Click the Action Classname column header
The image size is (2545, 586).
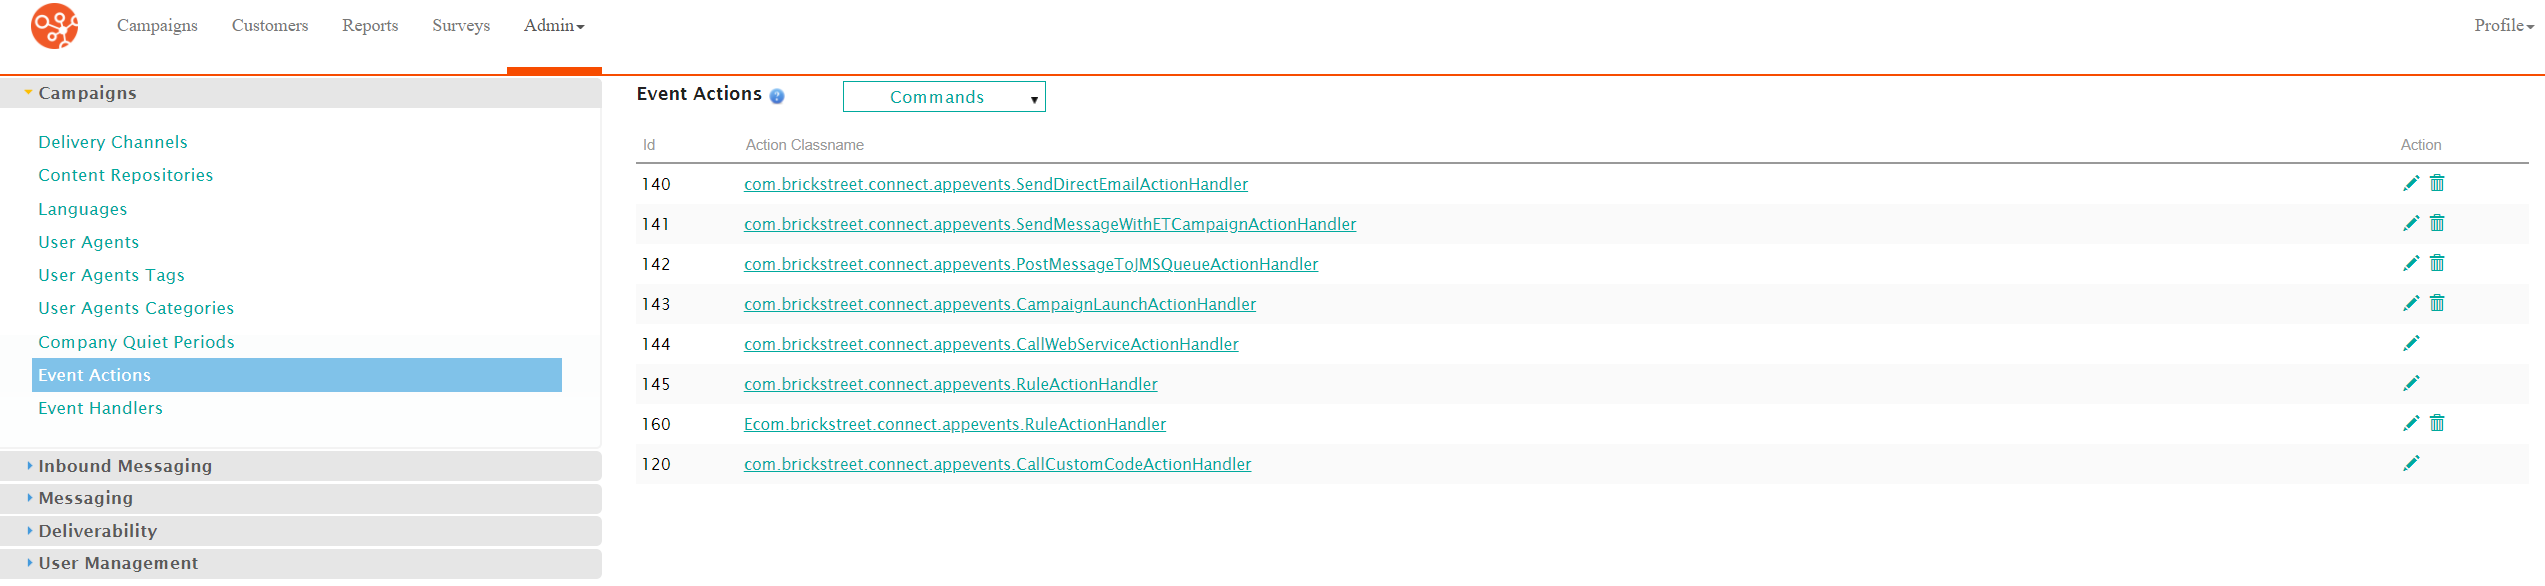[x=805, y=145]
